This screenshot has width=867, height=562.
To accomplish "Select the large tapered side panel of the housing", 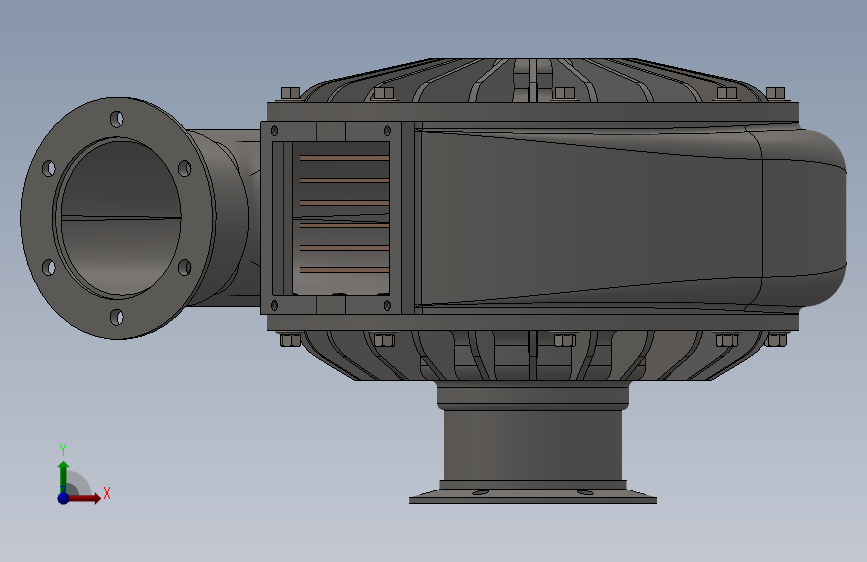I will coord(589,218).
